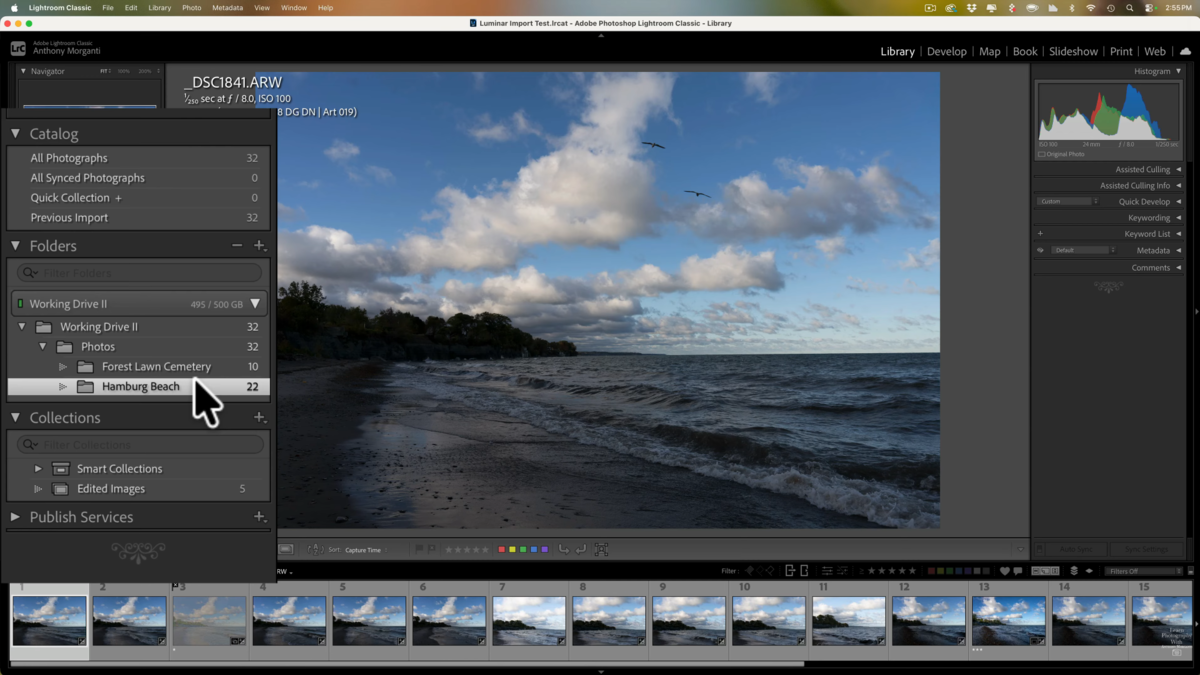Create a new collection with plus icon
Screen dimensions: 1200x675
coord(259,417)
